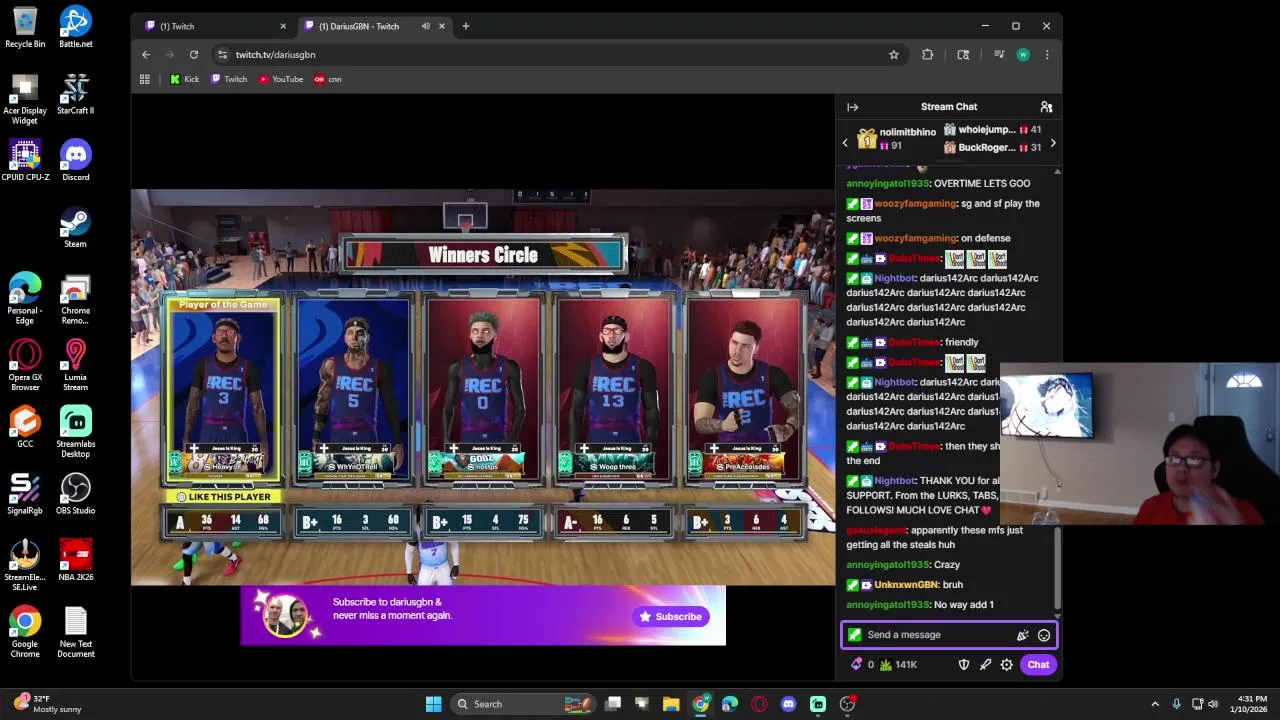Open the Chrome media controls button

[998, 55]
